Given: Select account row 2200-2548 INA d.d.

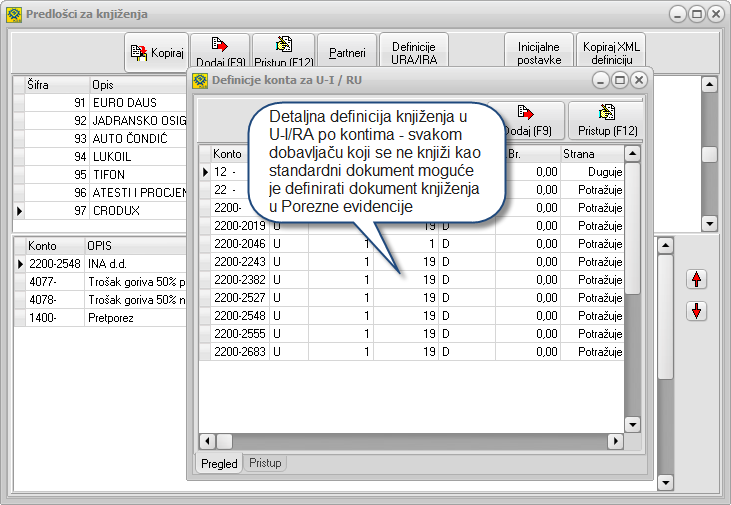Looking at the screenshot, I should [55, 263].
